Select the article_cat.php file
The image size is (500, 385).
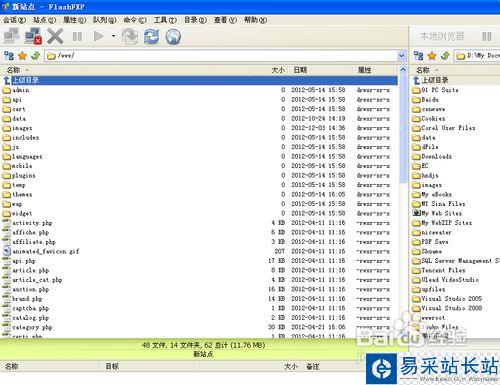click(37, 280)
